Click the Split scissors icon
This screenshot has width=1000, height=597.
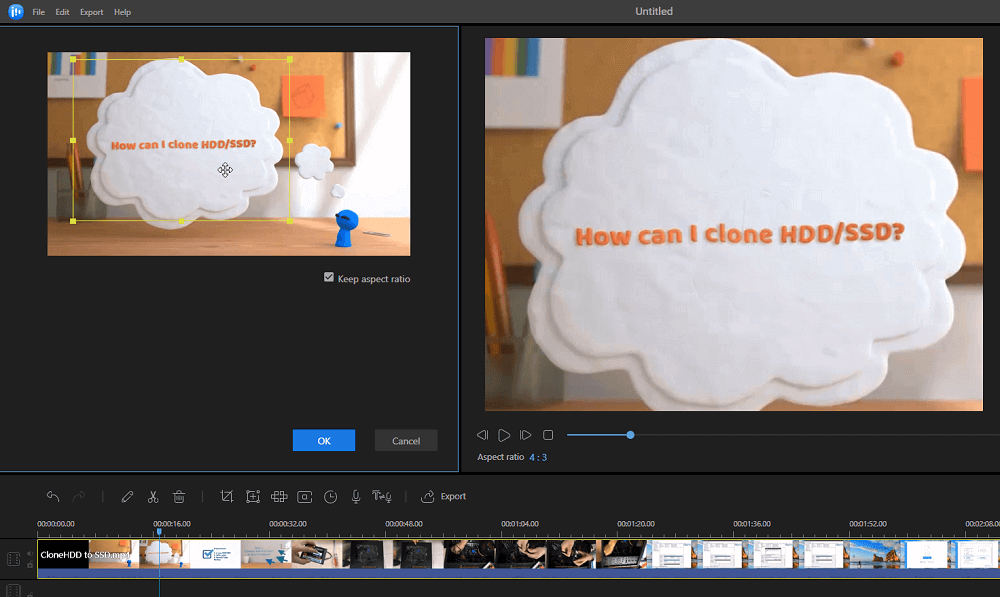(x=153, y=496)
